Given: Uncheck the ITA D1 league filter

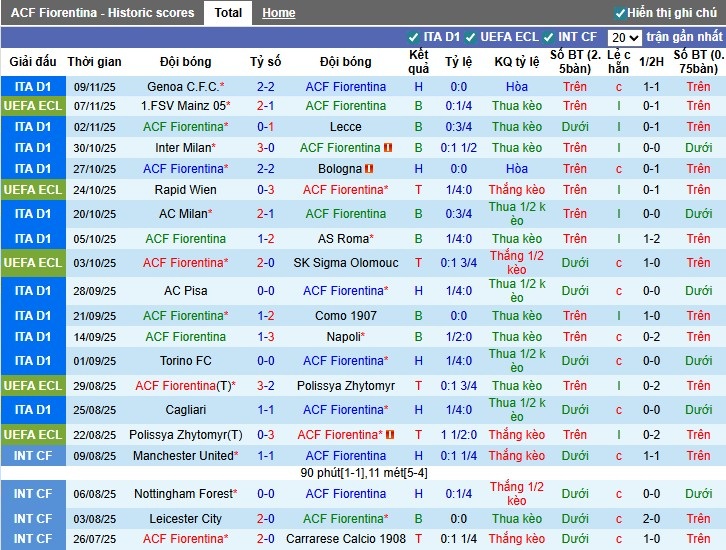Looking at the screenshot, I should coord(414,37).
